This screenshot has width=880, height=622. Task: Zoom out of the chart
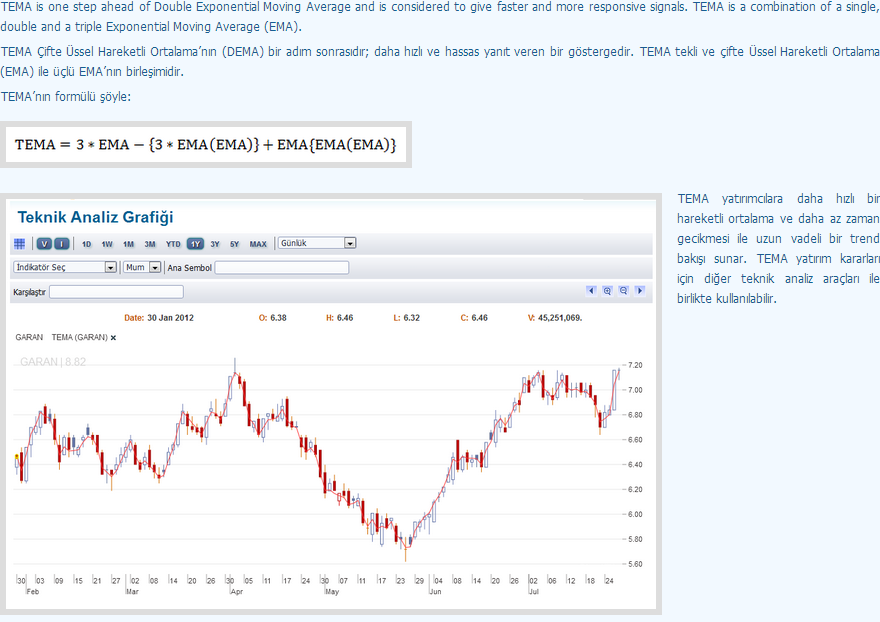(624, 291)
